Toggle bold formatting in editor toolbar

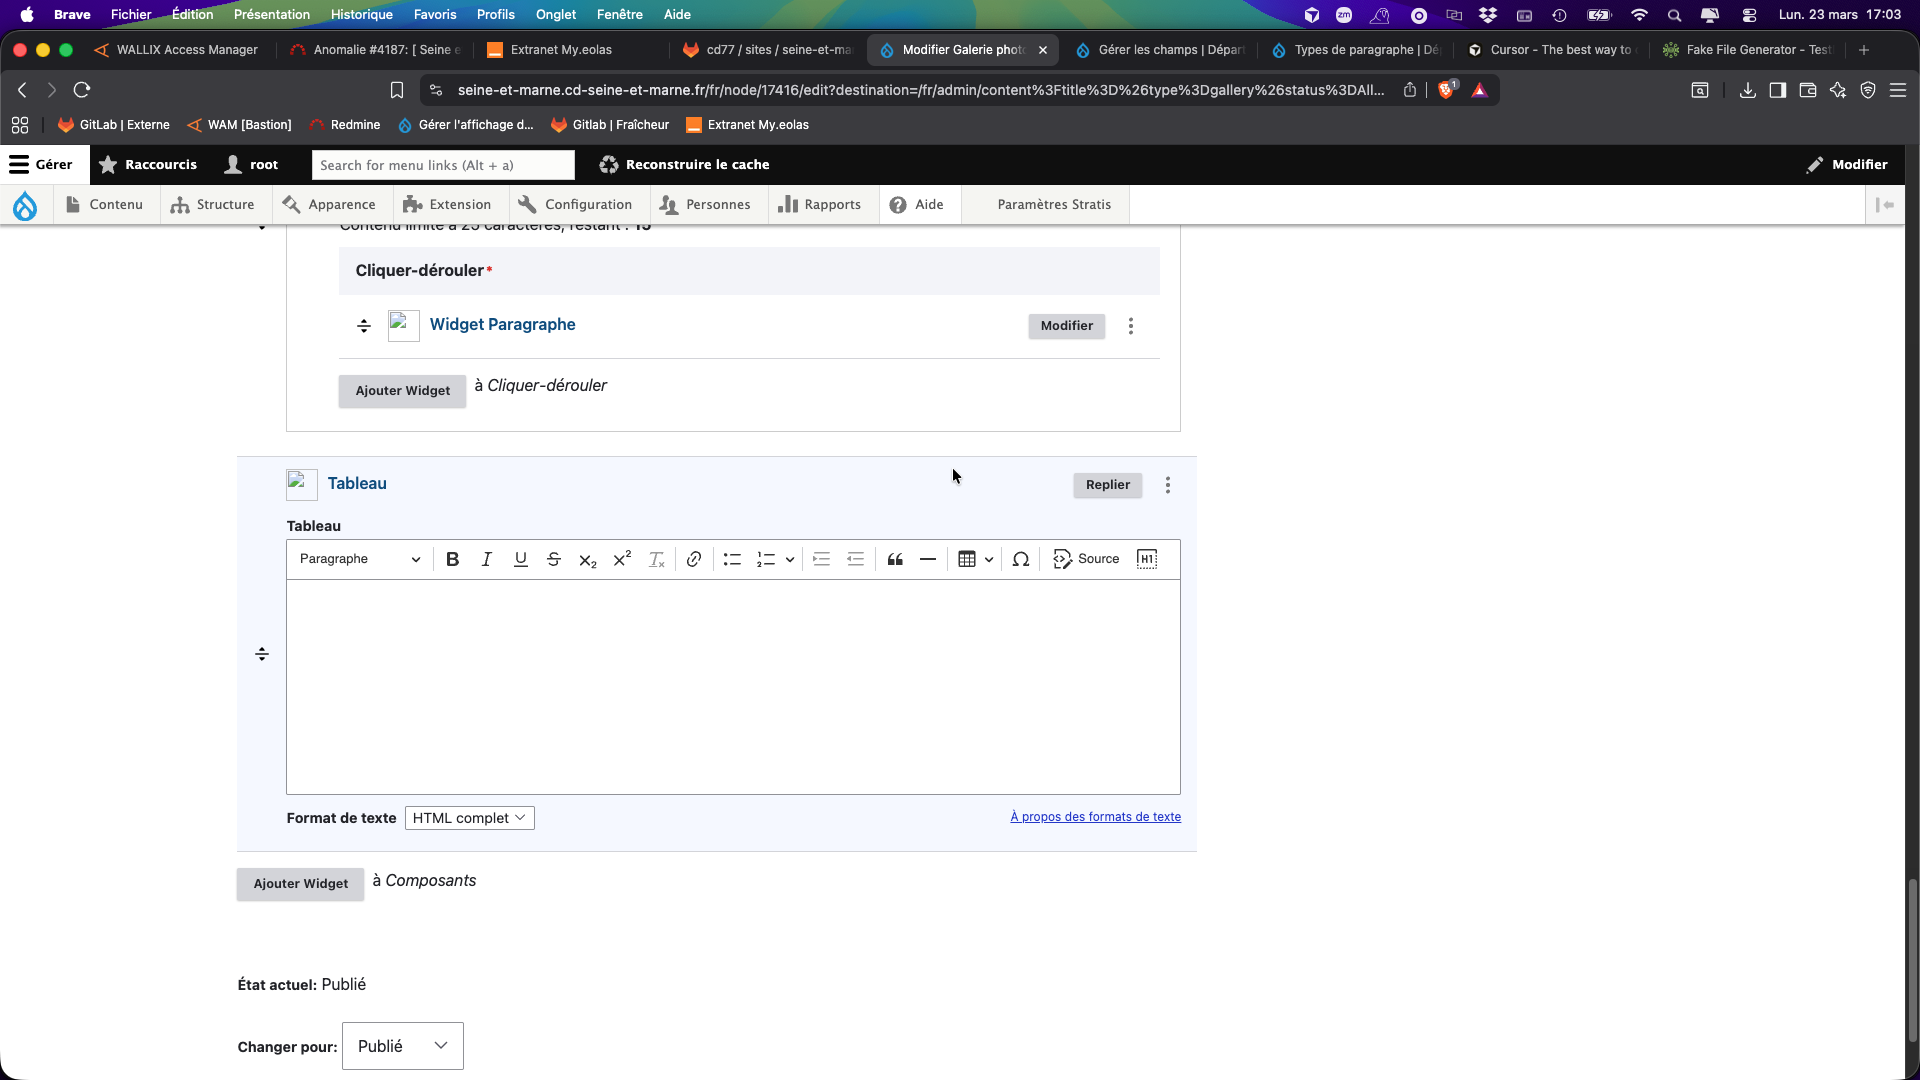click(452, 560)
